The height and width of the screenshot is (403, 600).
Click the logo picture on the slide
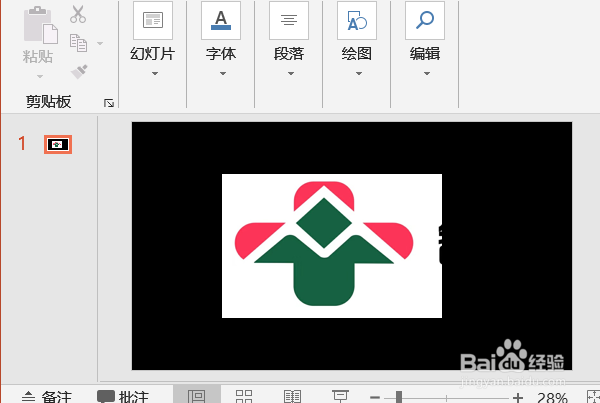click(332, 246)
